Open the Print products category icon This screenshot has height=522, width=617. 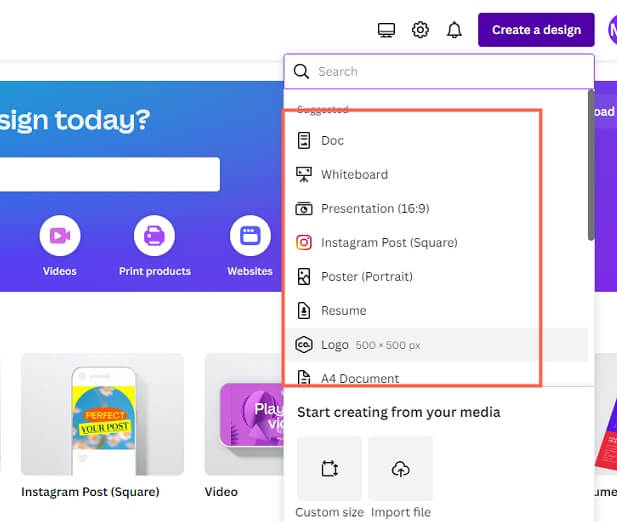[x=154, y=235]
